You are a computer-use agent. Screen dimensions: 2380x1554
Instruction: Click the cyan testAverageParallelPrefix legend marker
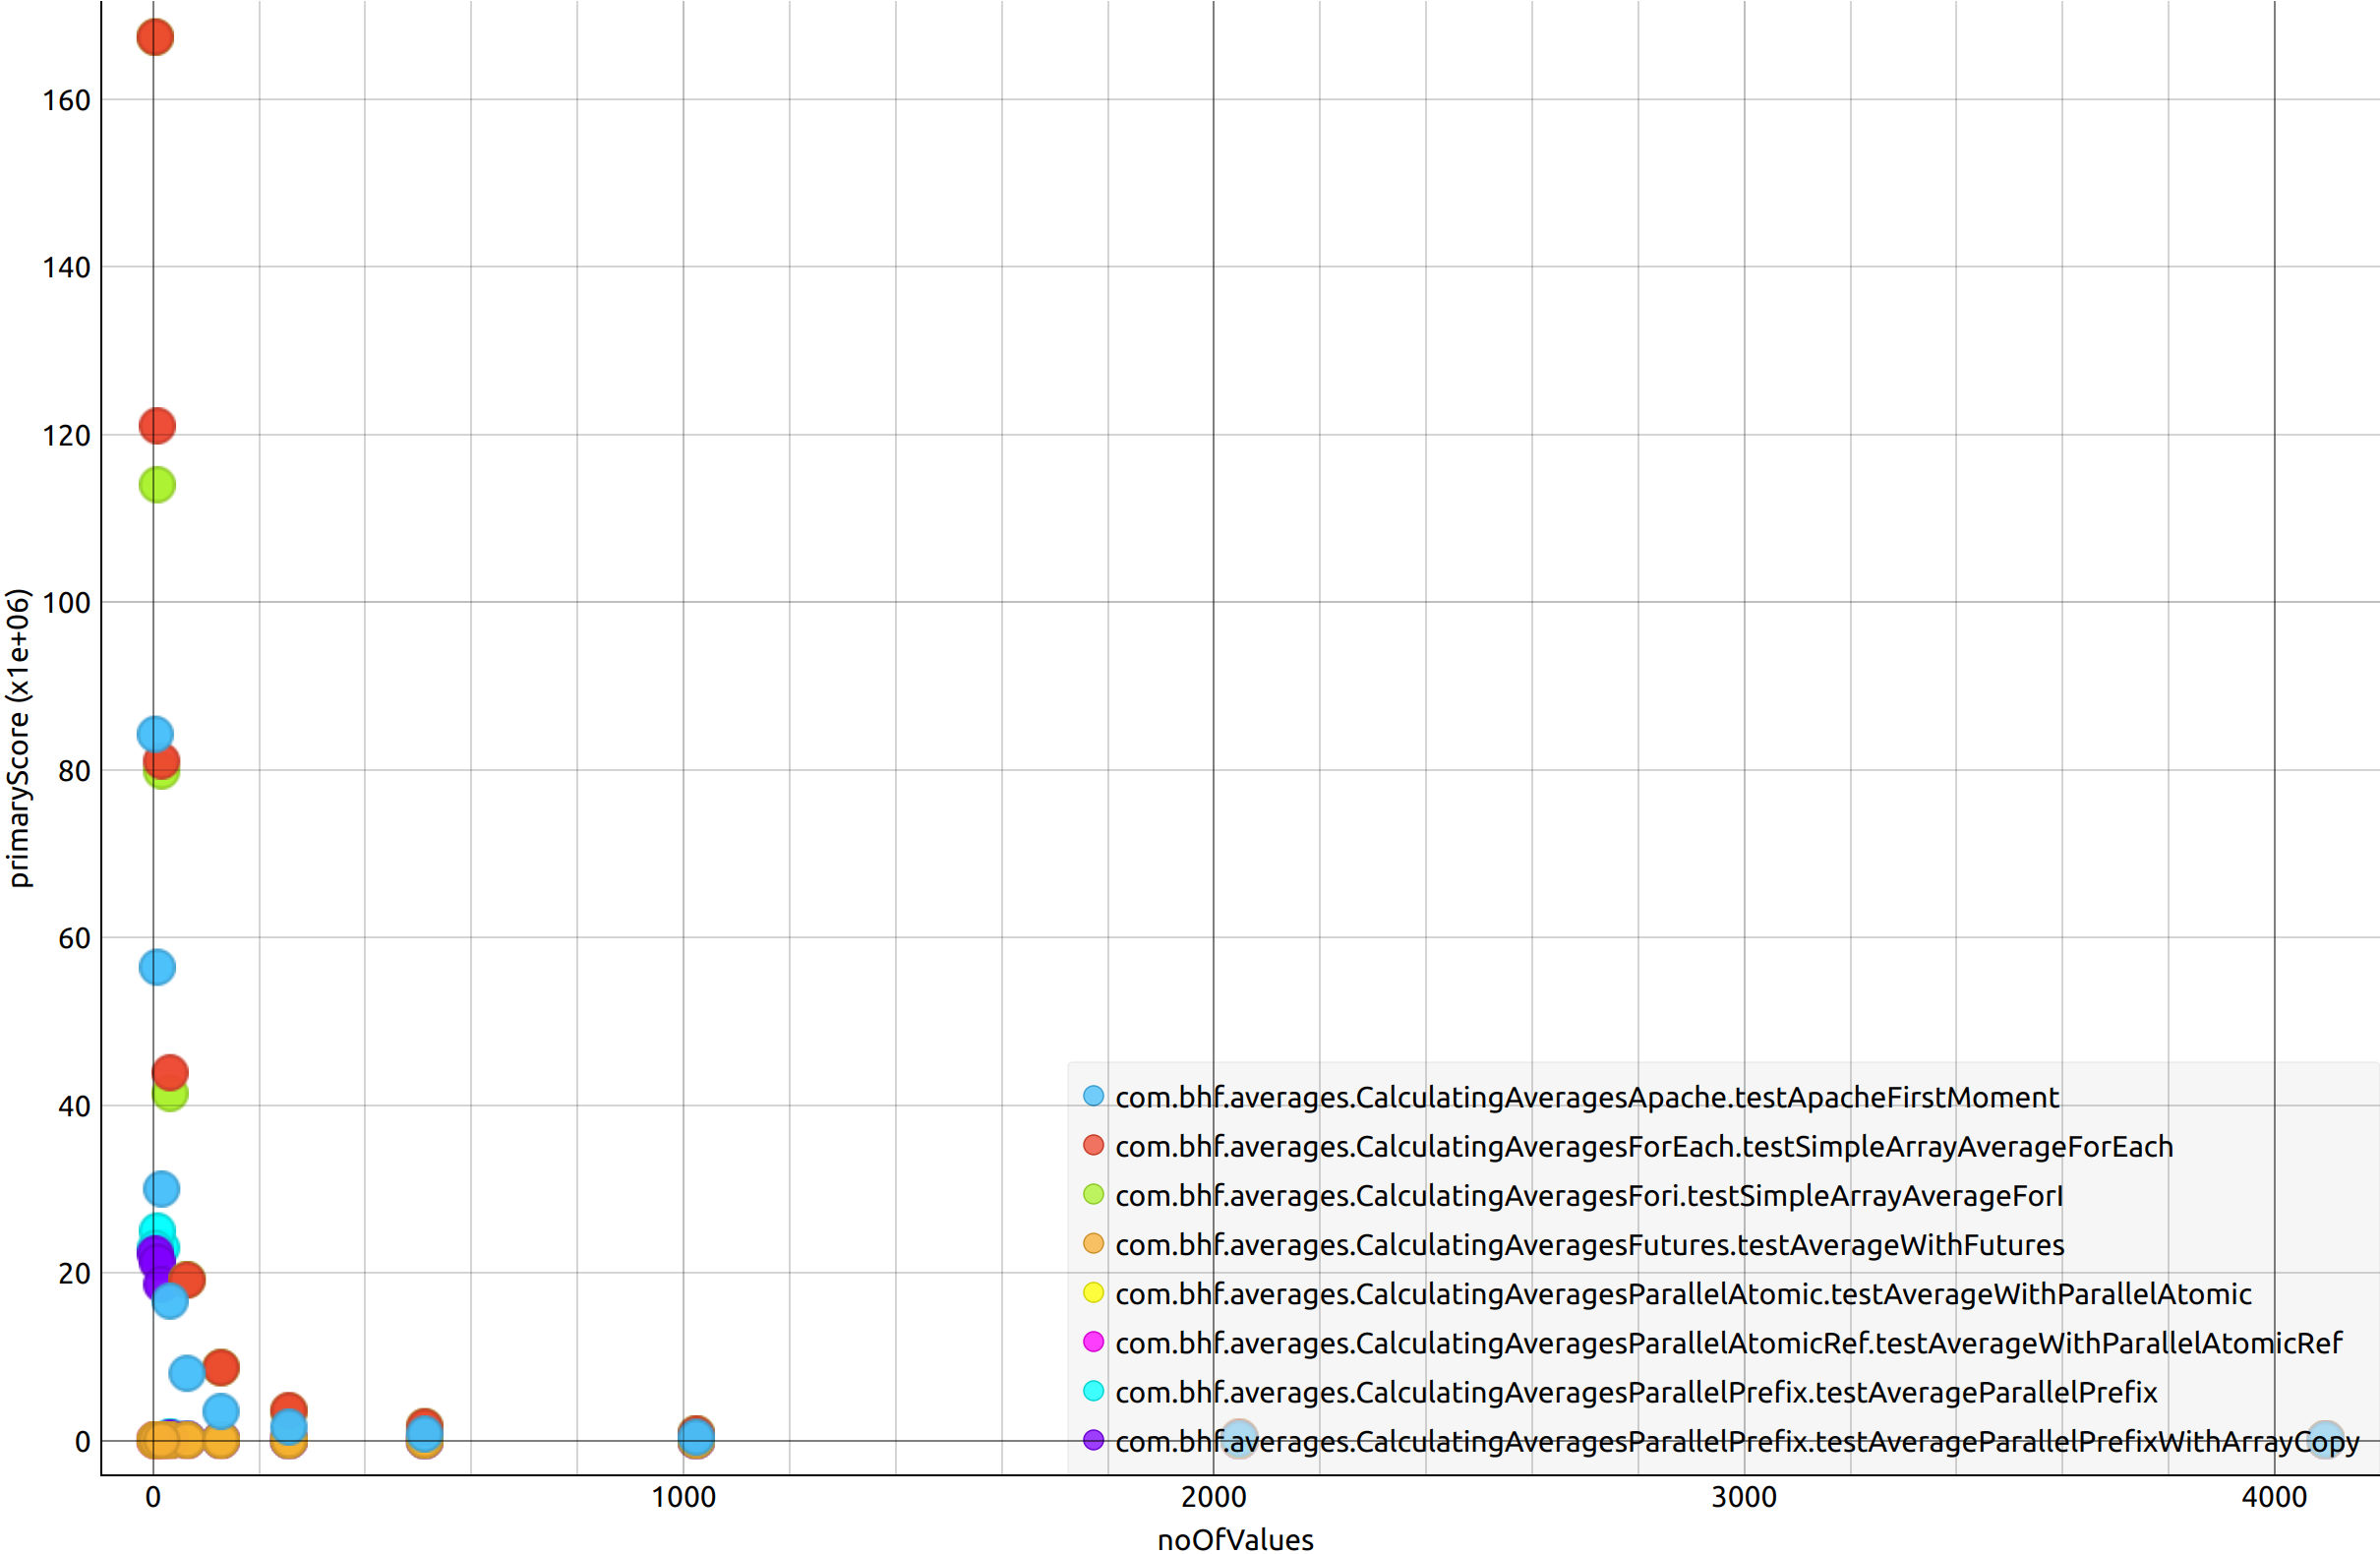tap(1093, 1391)
